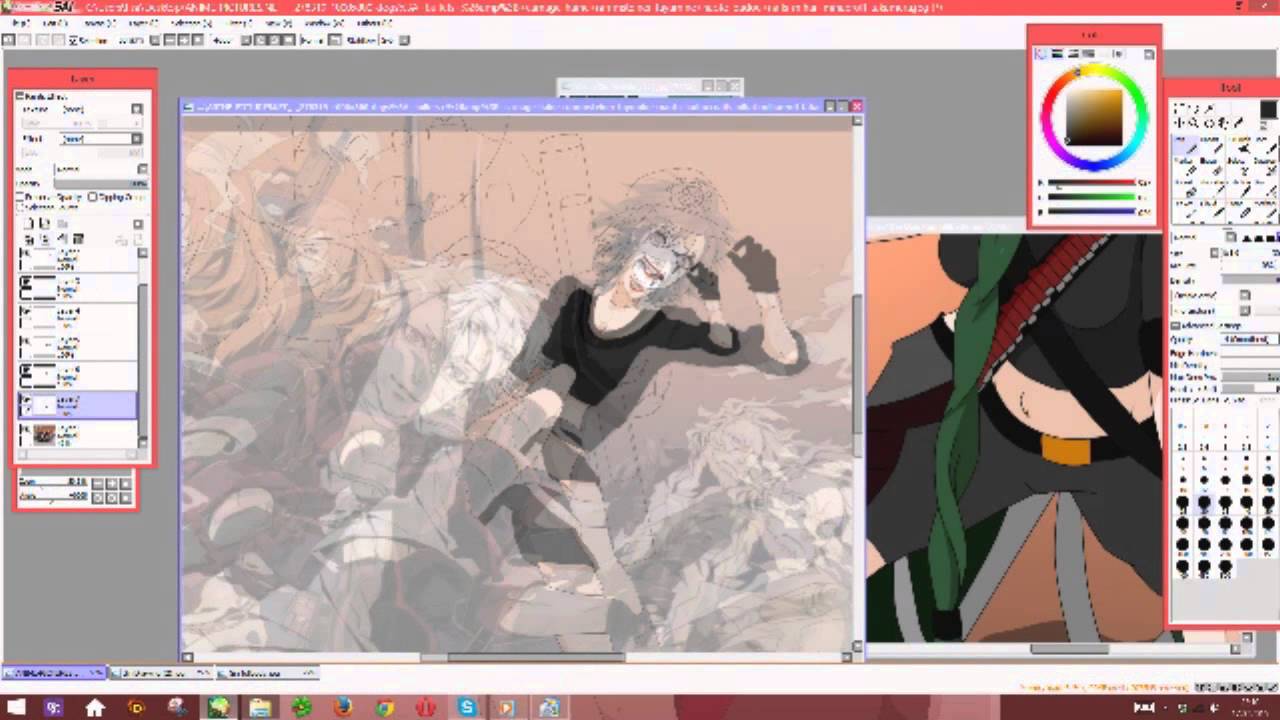Click the Firefox icon in the taskbar
The image size is (1280, 720).
(x=343, y=707)
